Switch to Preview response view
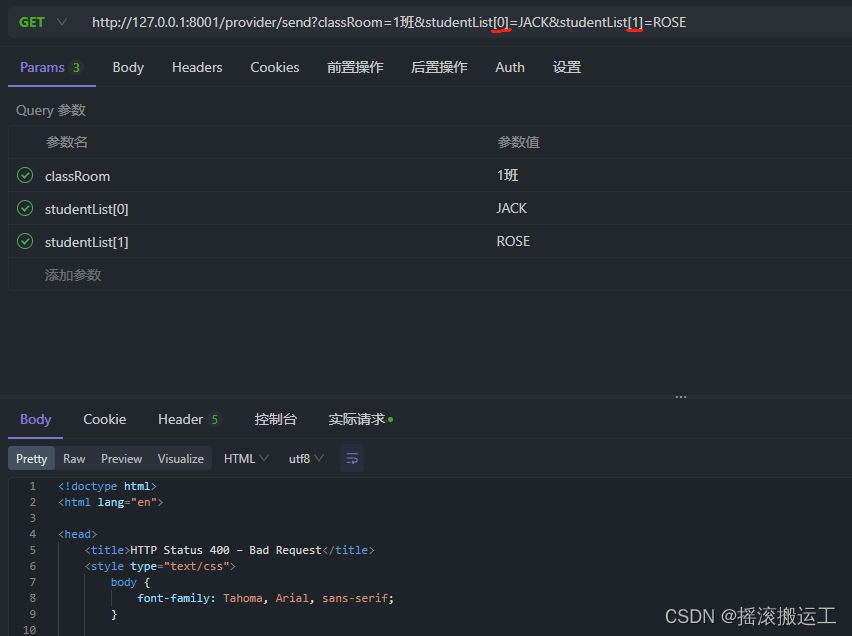The image size is (852, 636). point(121,457)
